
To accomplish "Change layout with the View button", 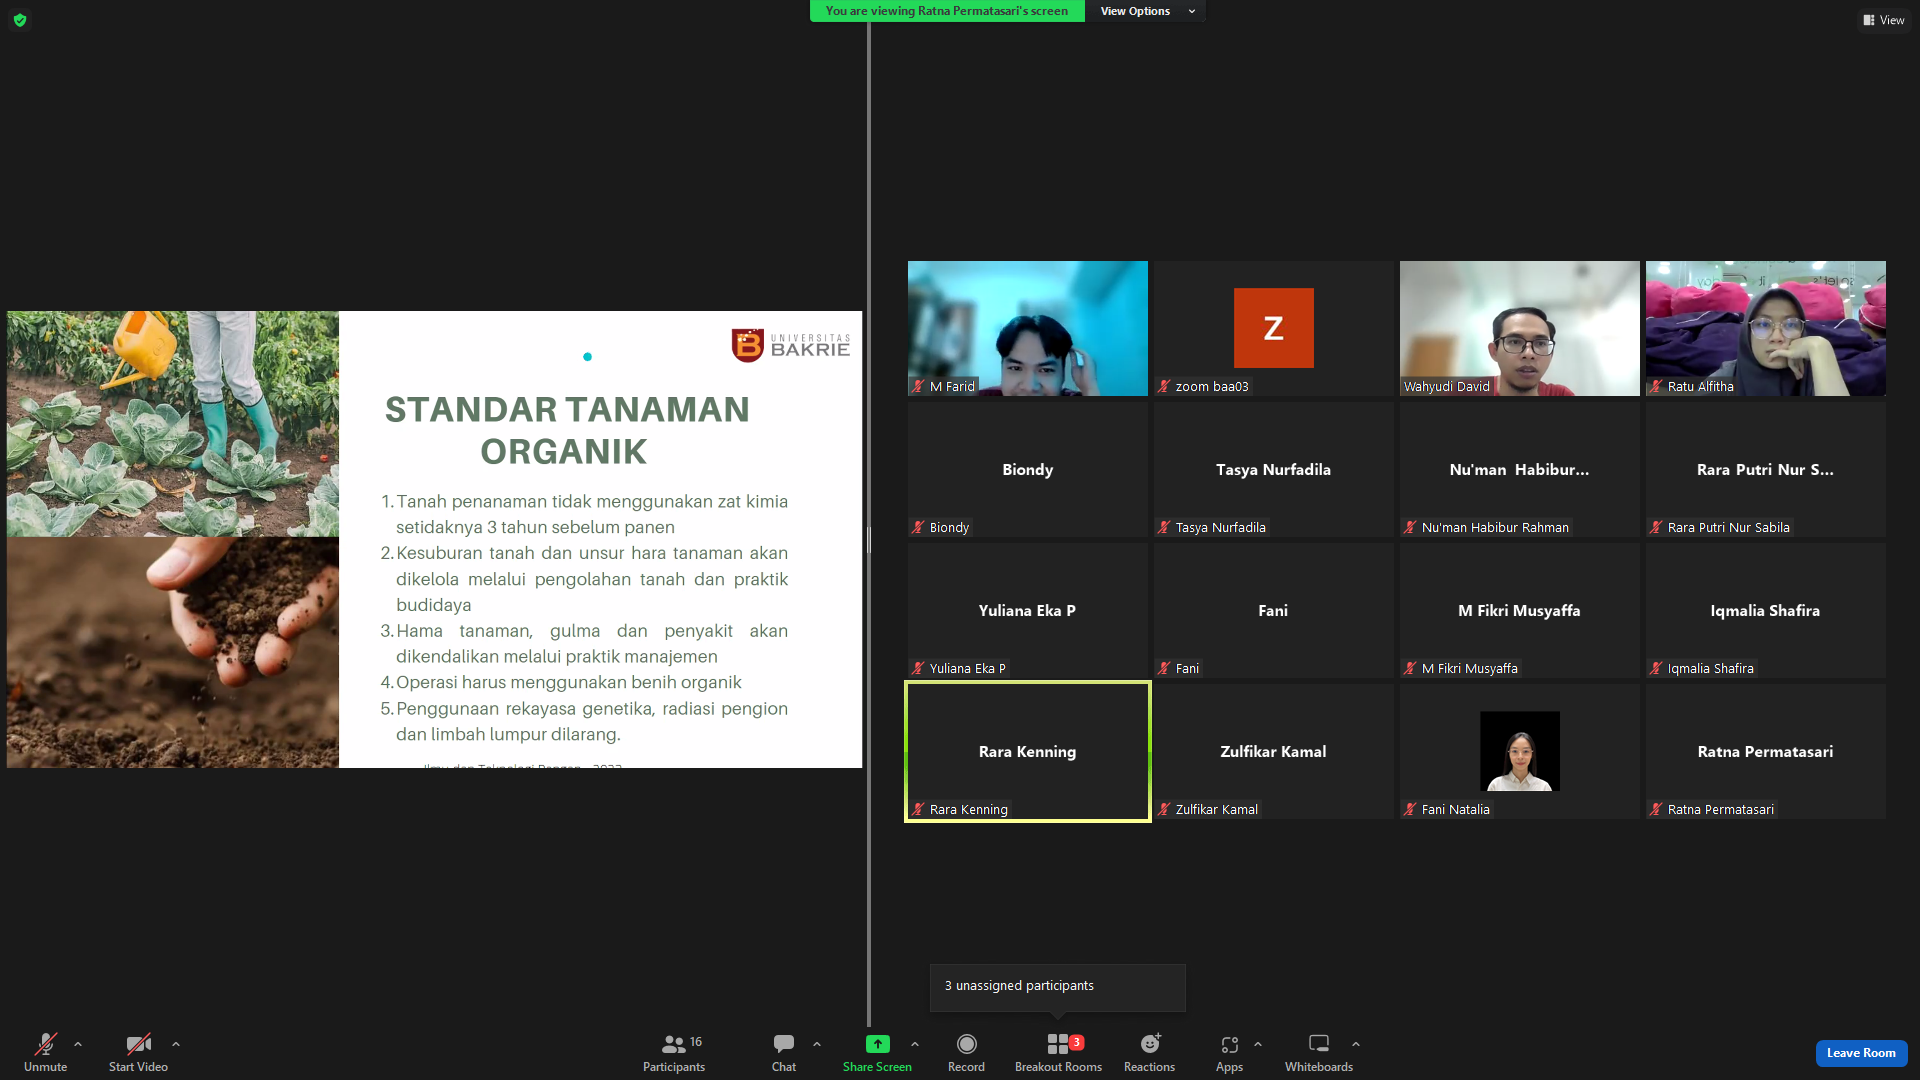I will [x=1883, y=20].
